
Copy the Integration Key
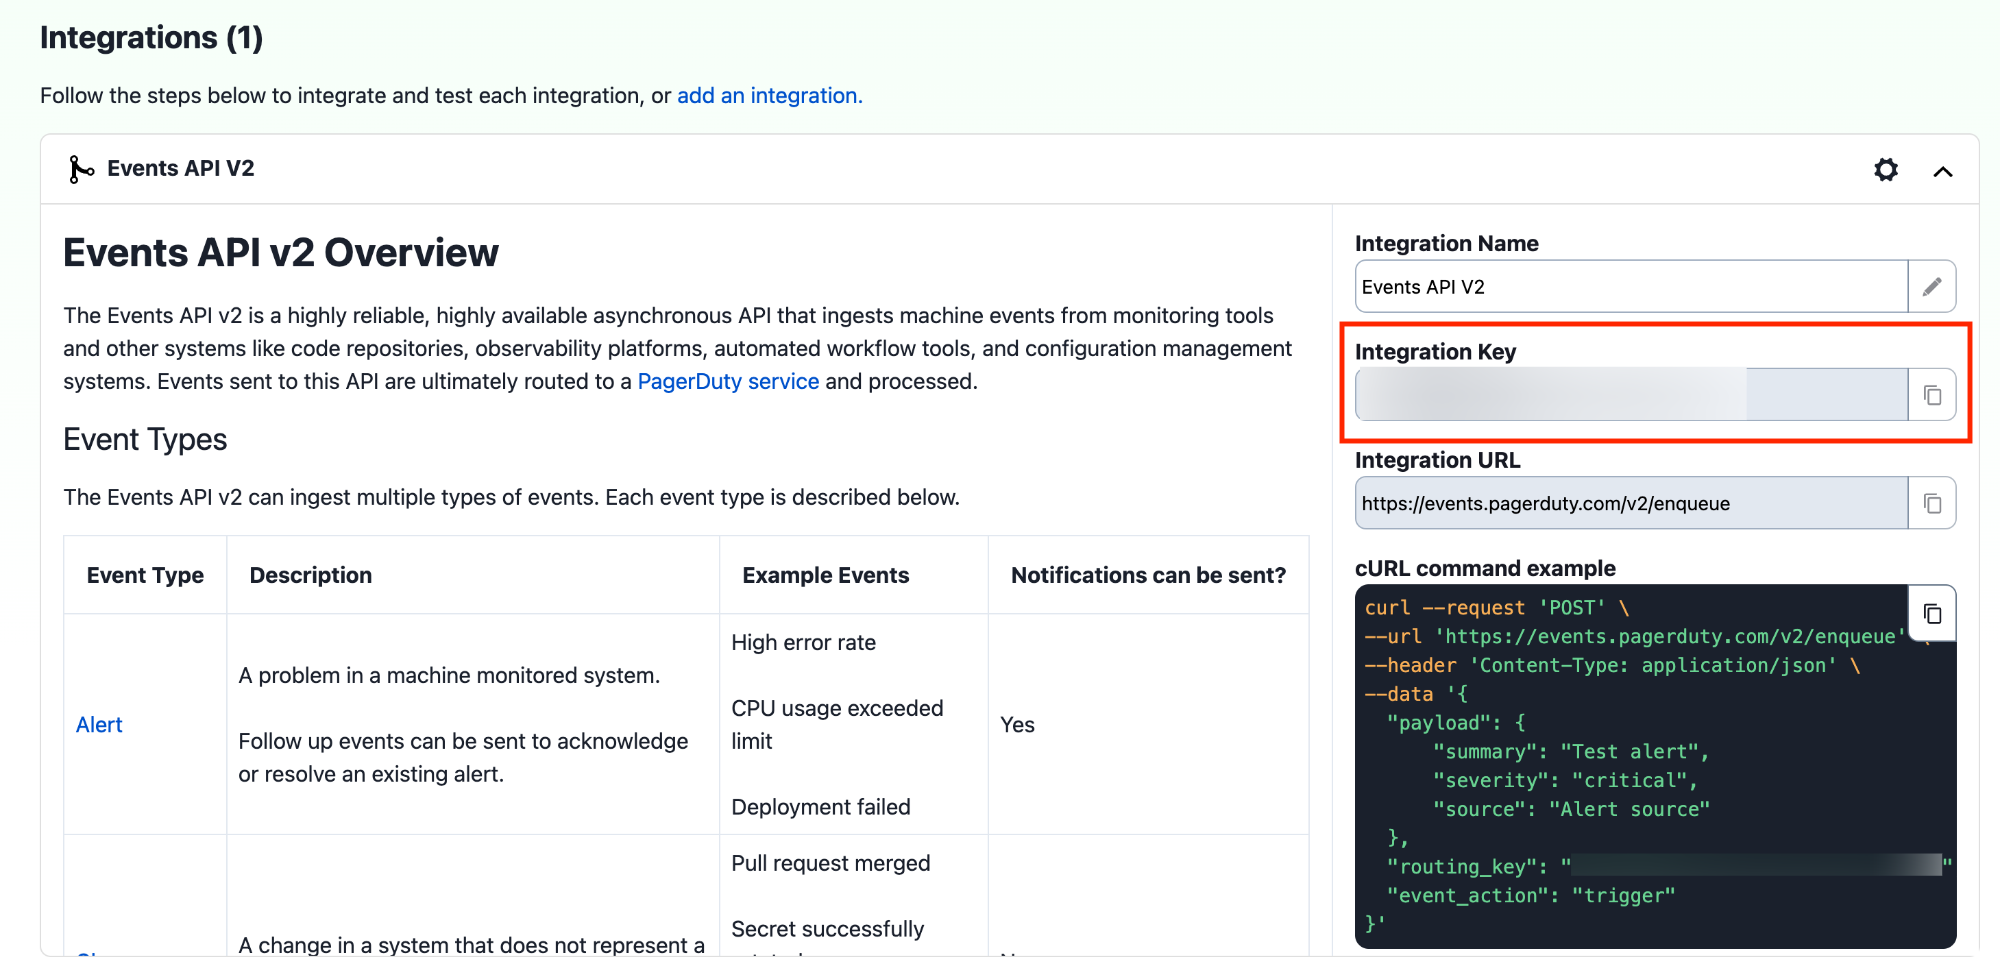[x=1932, y=395]
